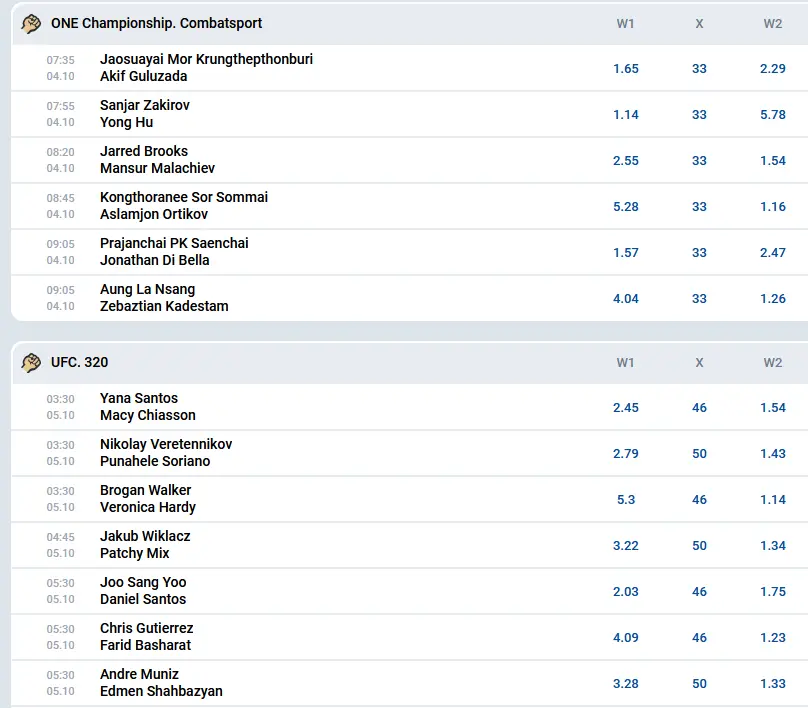Image resolution: width=808 pixels, height=708 pixels.
Task: Choose W2 odds 5.78 for Yong Hu
Action: point(772,115)
